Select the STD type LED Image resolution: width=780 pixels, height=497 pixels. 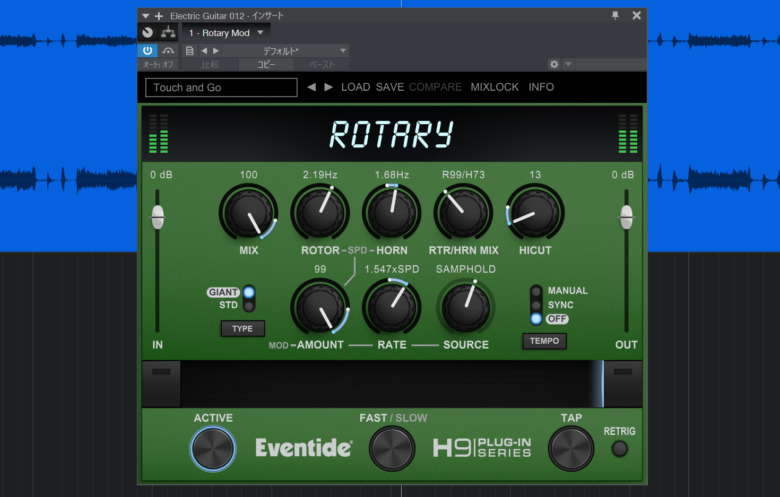pos(249,305)
